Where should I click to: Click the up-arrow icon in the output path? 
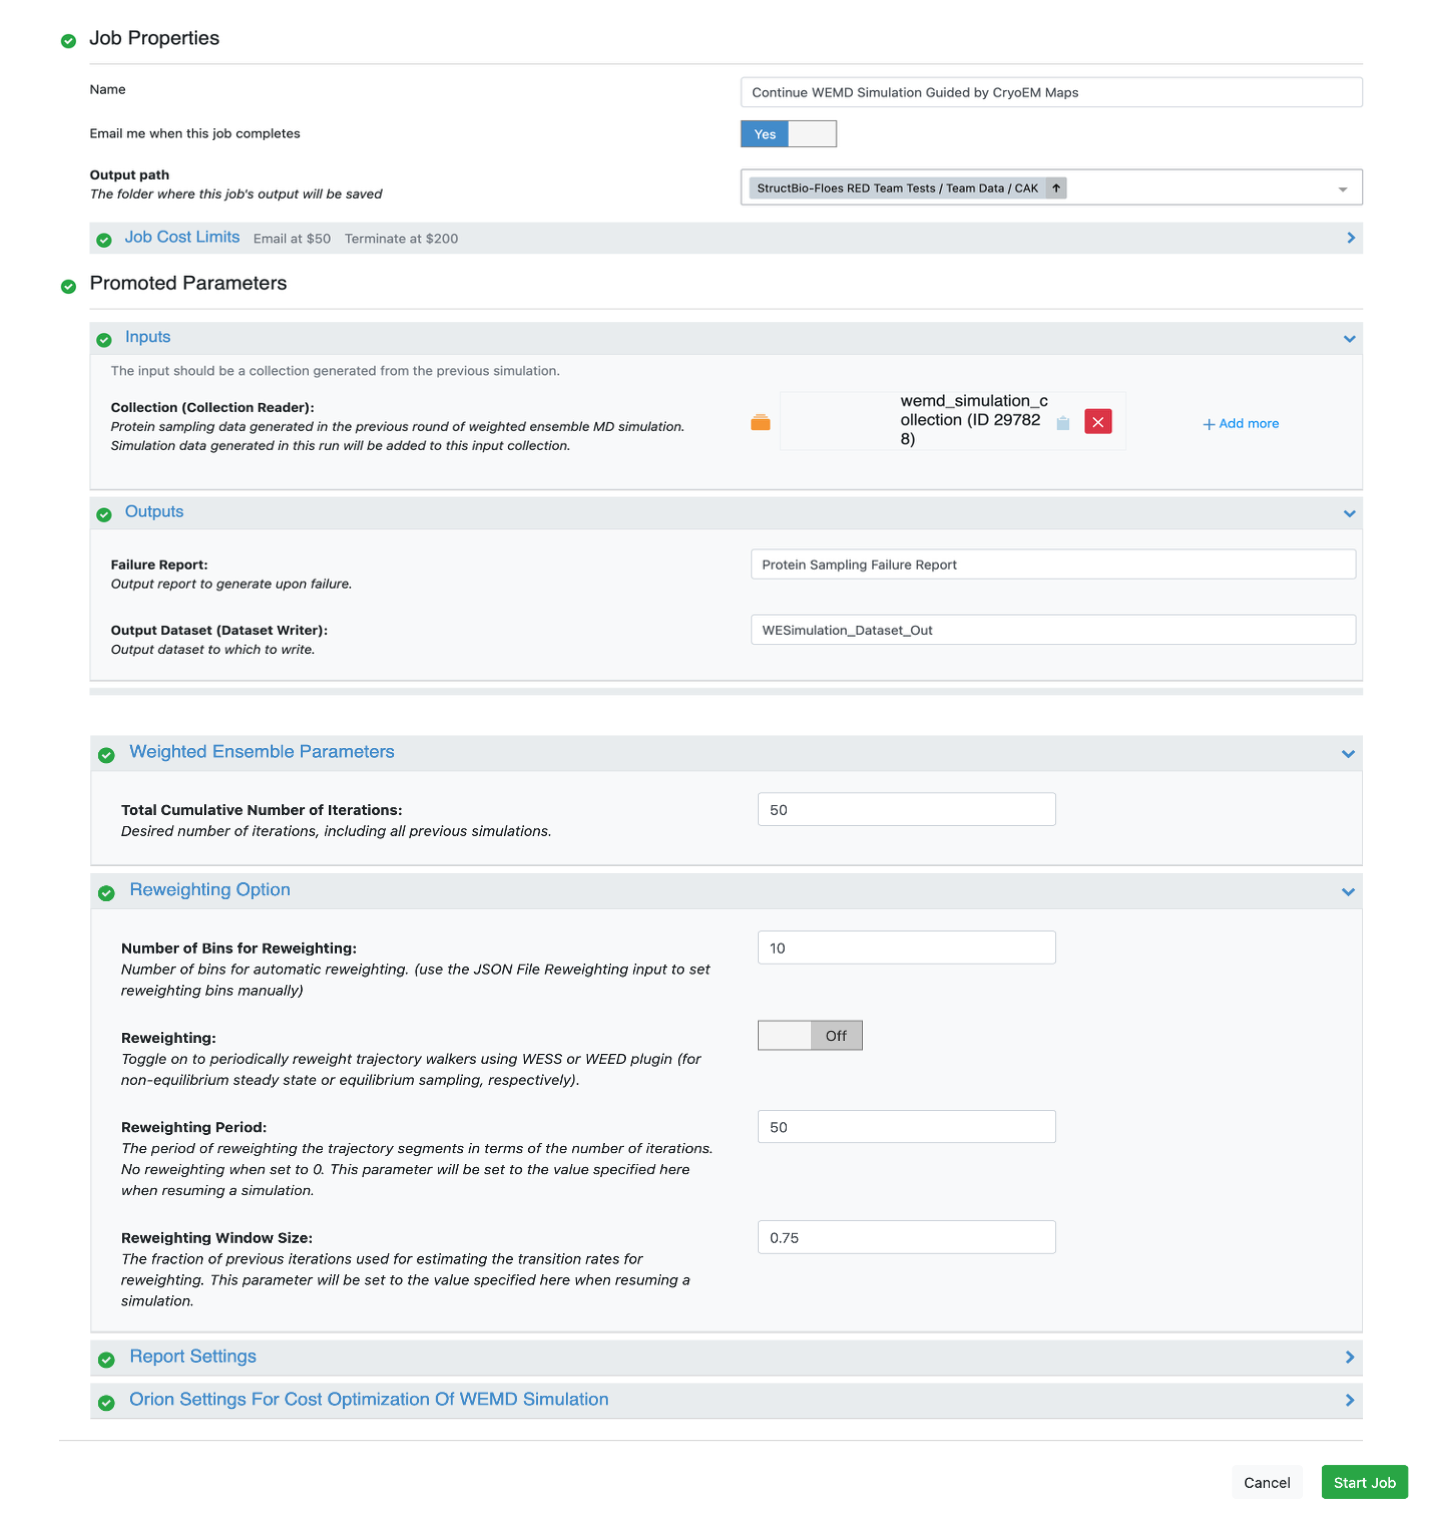click(1056, 188)
